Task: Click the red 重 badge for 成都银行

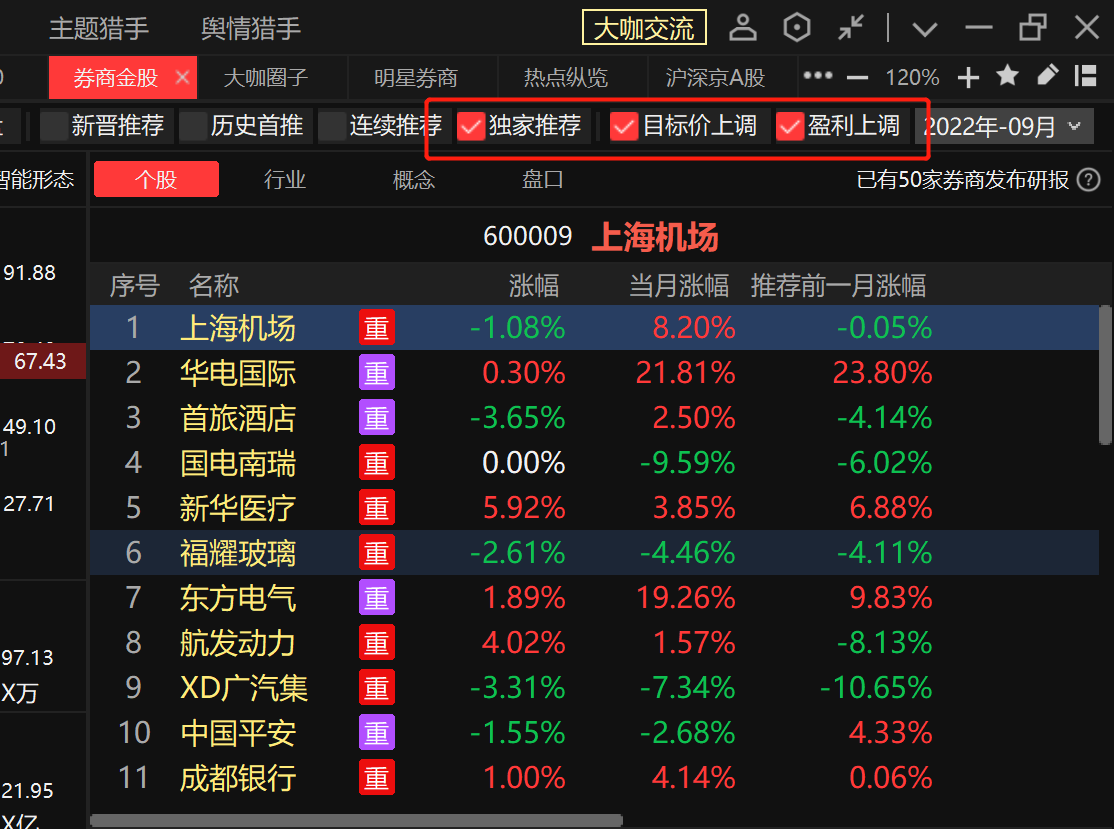Action: tap(377, 778)
